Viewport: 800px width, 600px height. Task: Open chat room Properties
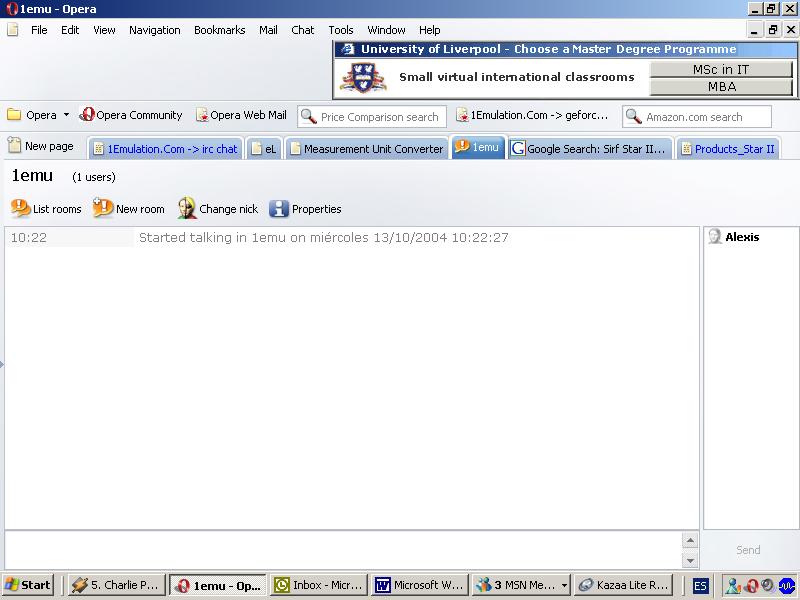click(305, 209)
